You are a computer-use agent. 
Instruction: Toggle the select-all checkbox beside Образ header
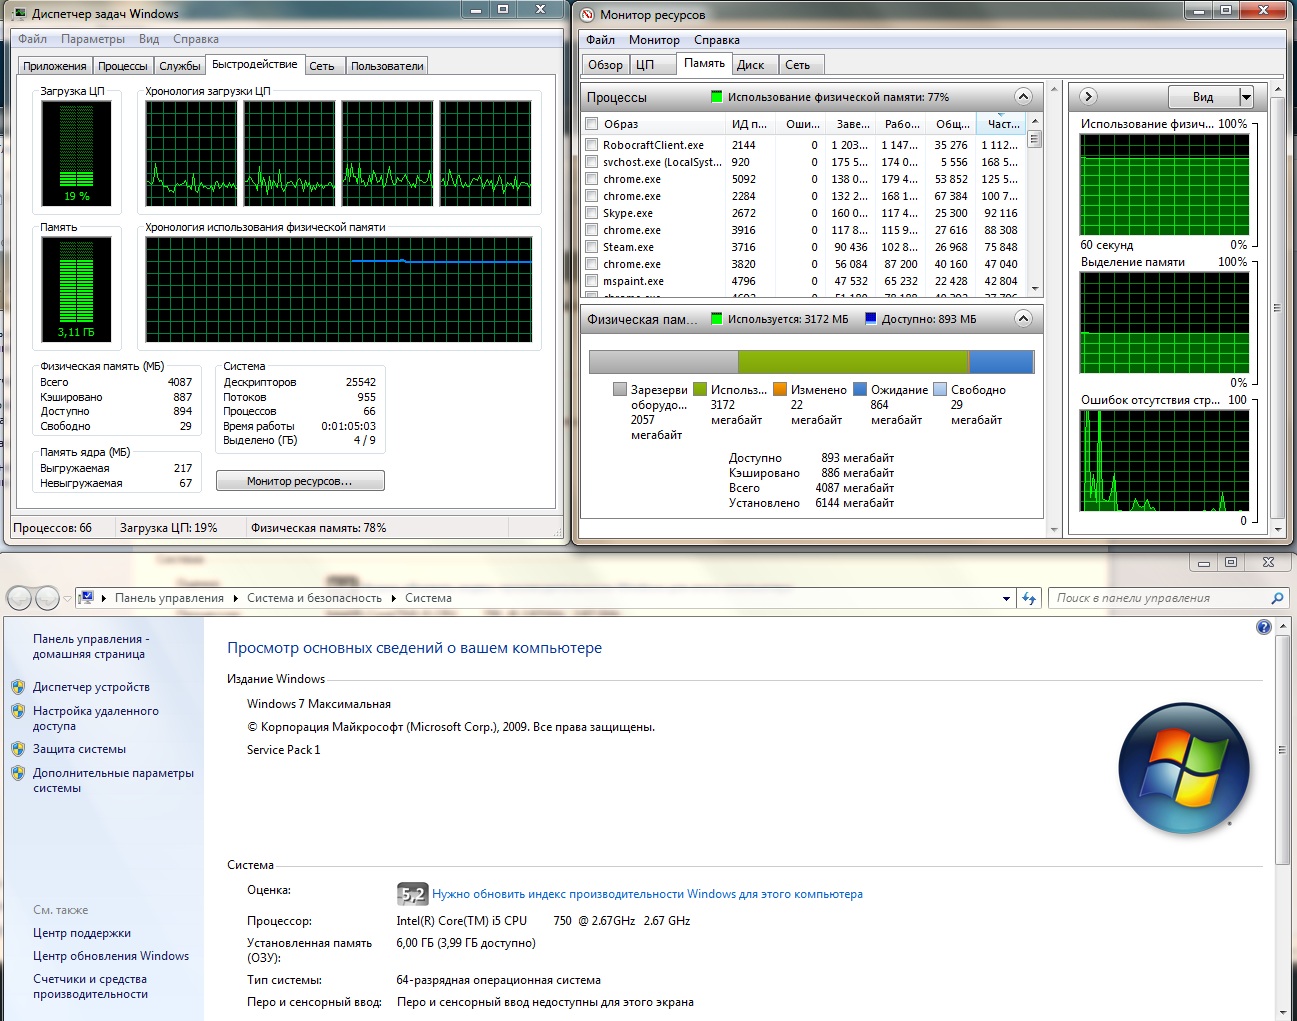(x=592, y=124)
